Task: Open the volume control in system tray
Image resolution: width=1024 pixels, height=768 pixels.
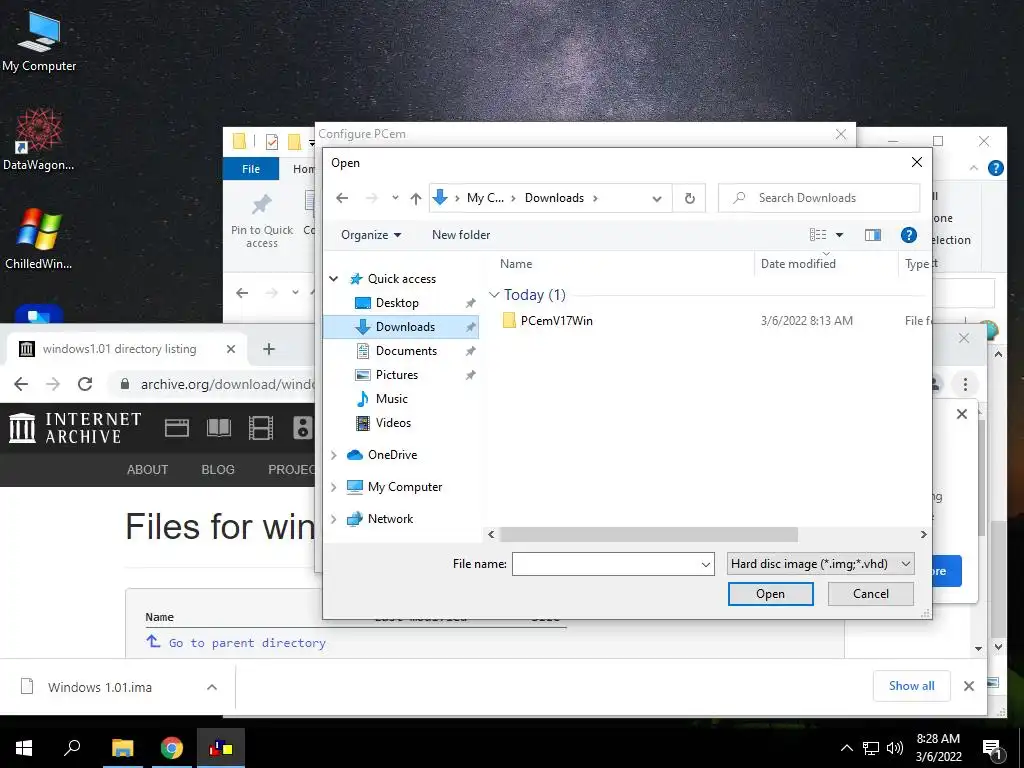Action: [895, 748]
